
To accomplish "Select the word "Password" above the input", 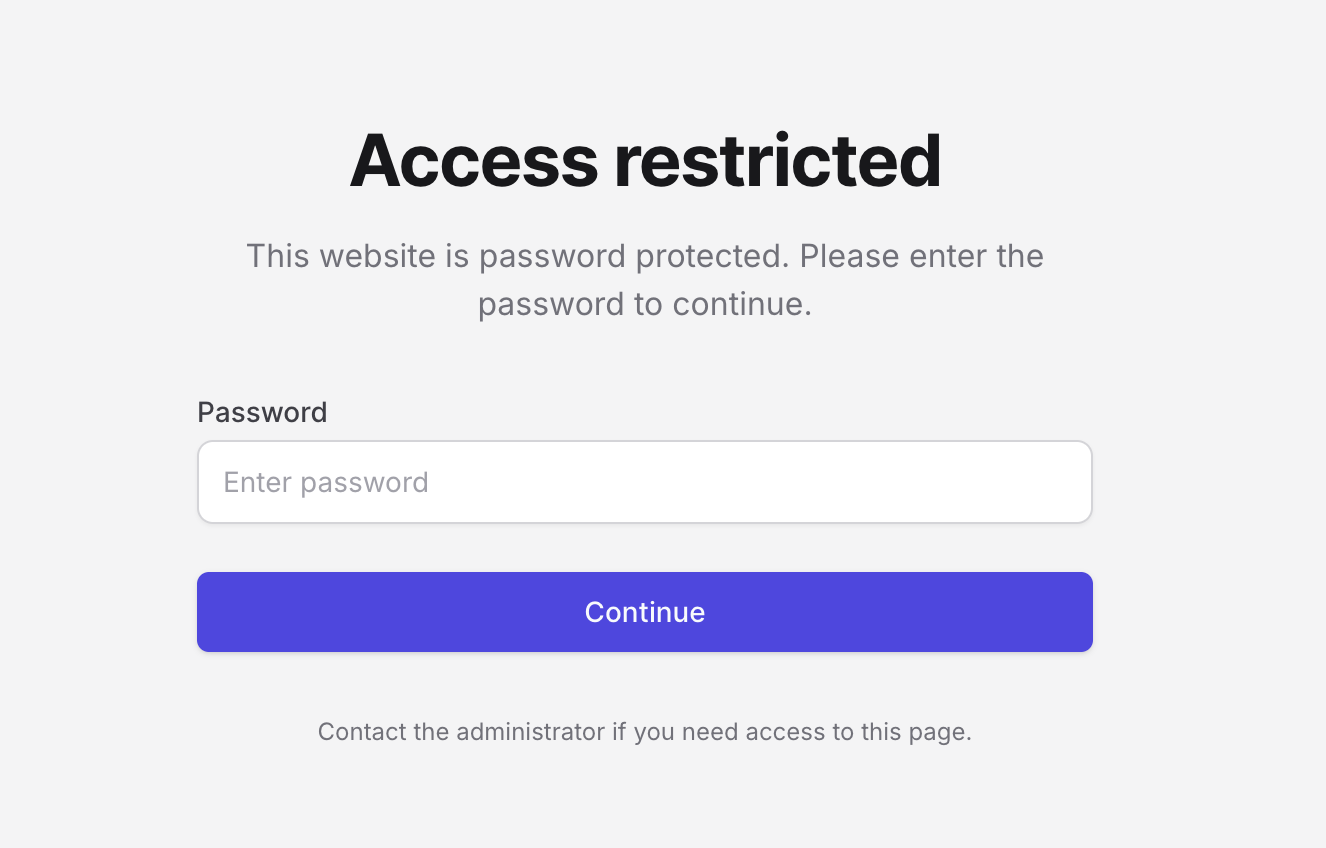I will click(x=262, y=412).
